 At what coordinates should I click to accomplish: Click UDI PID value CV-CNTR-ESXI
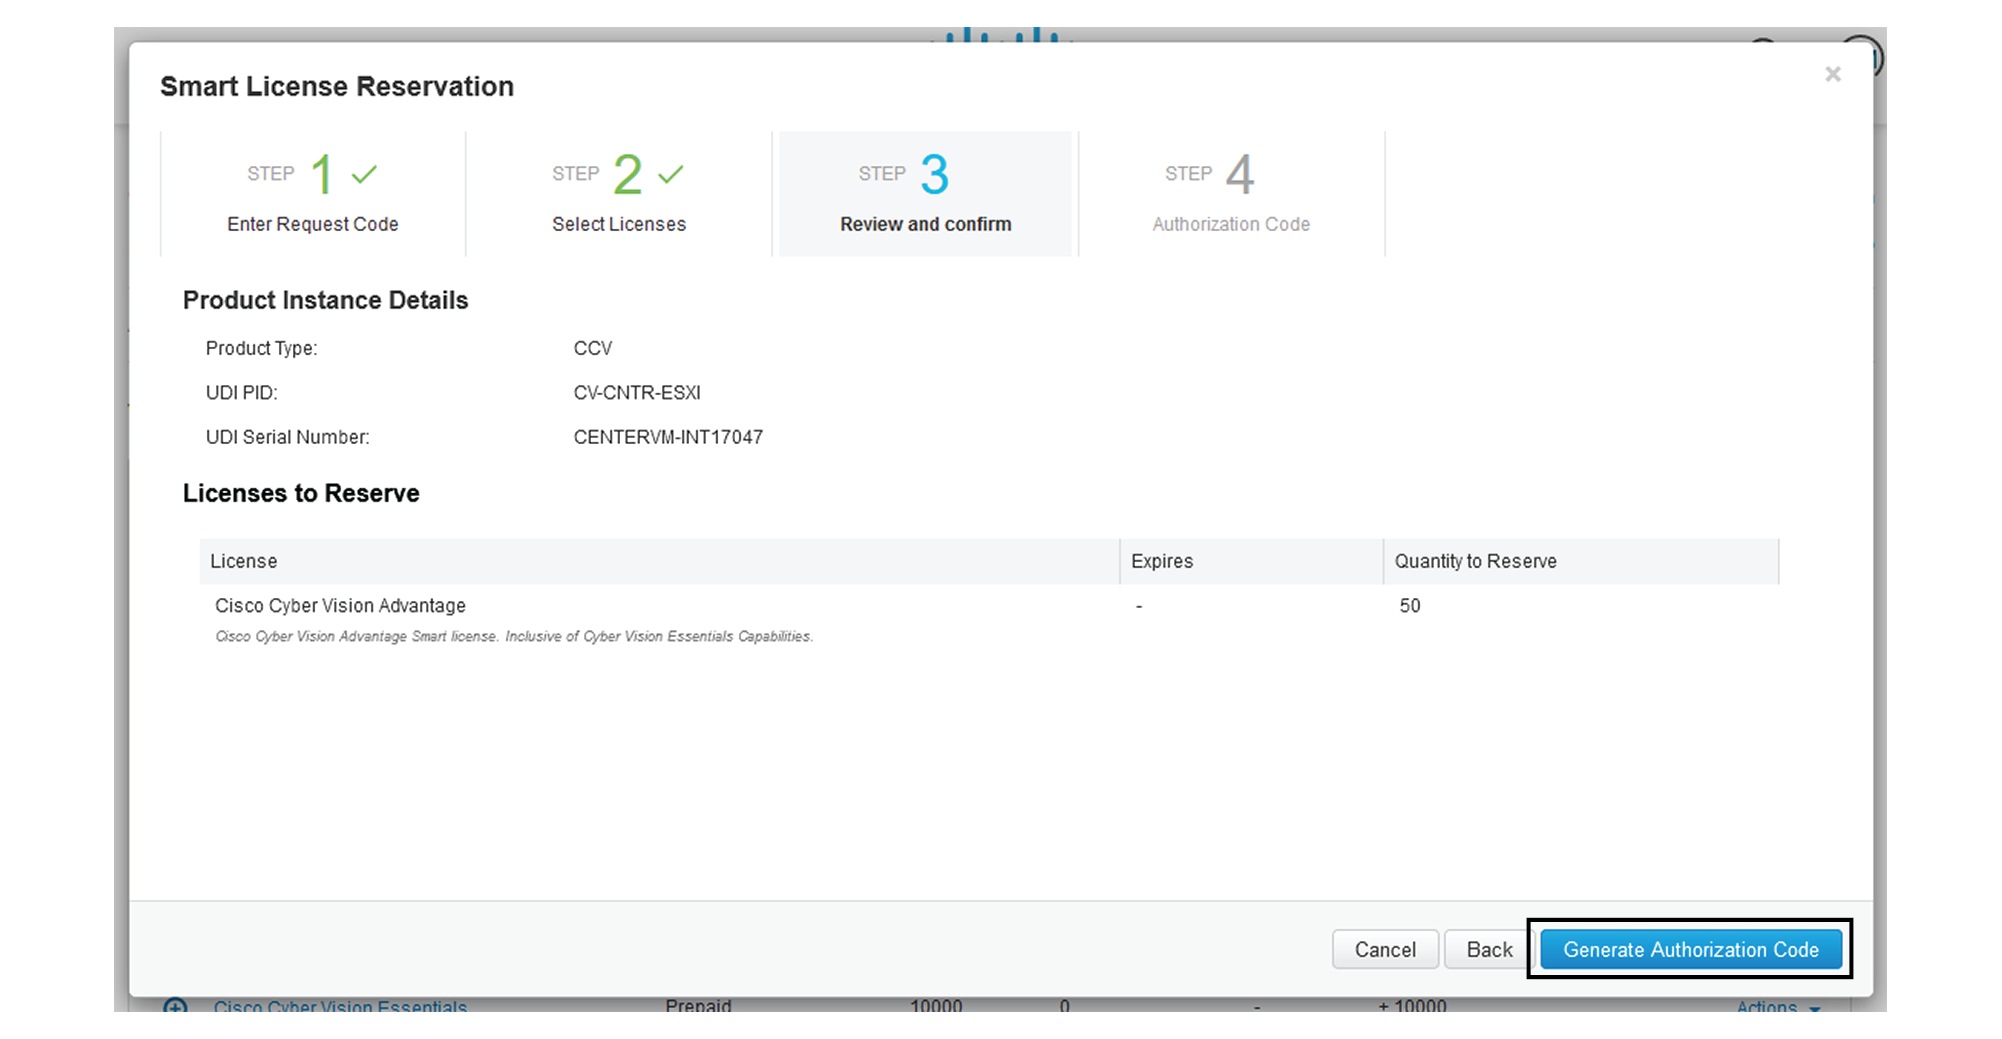click(x=637, y=393)
